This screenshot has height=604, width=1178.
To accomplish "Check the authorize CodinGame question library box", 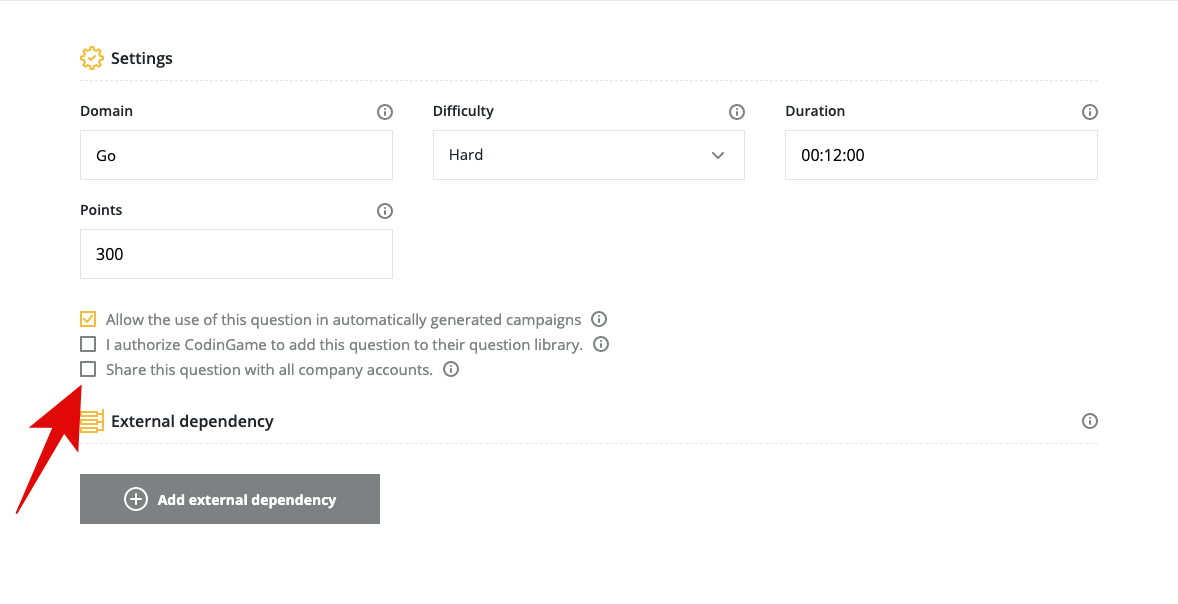I will 88,345.
